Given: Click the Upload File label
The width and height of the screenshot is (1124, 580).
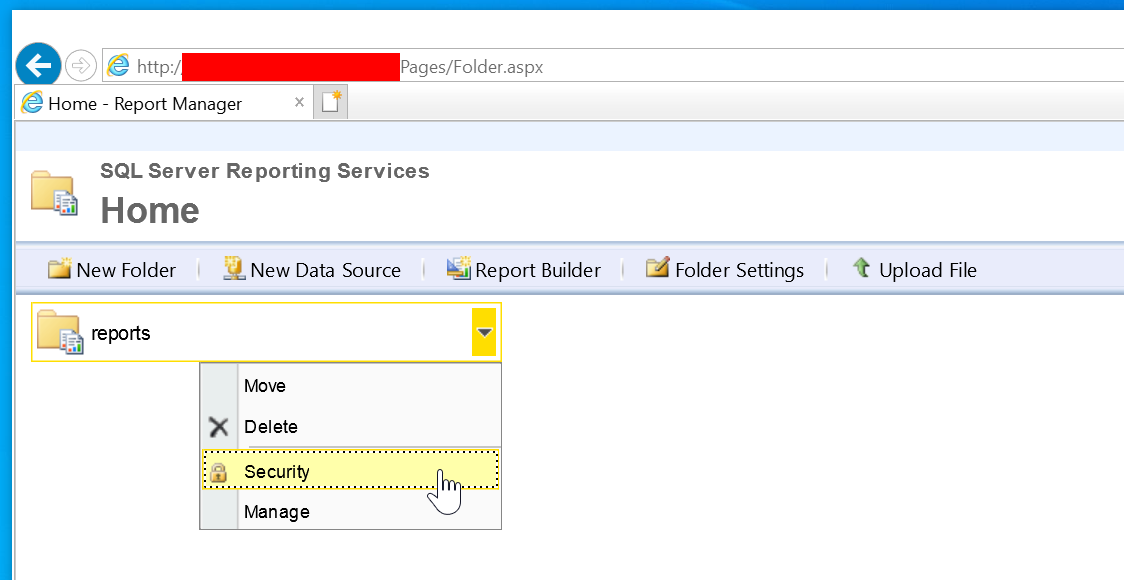Looking at the screenshot, I should click(928, 270).
